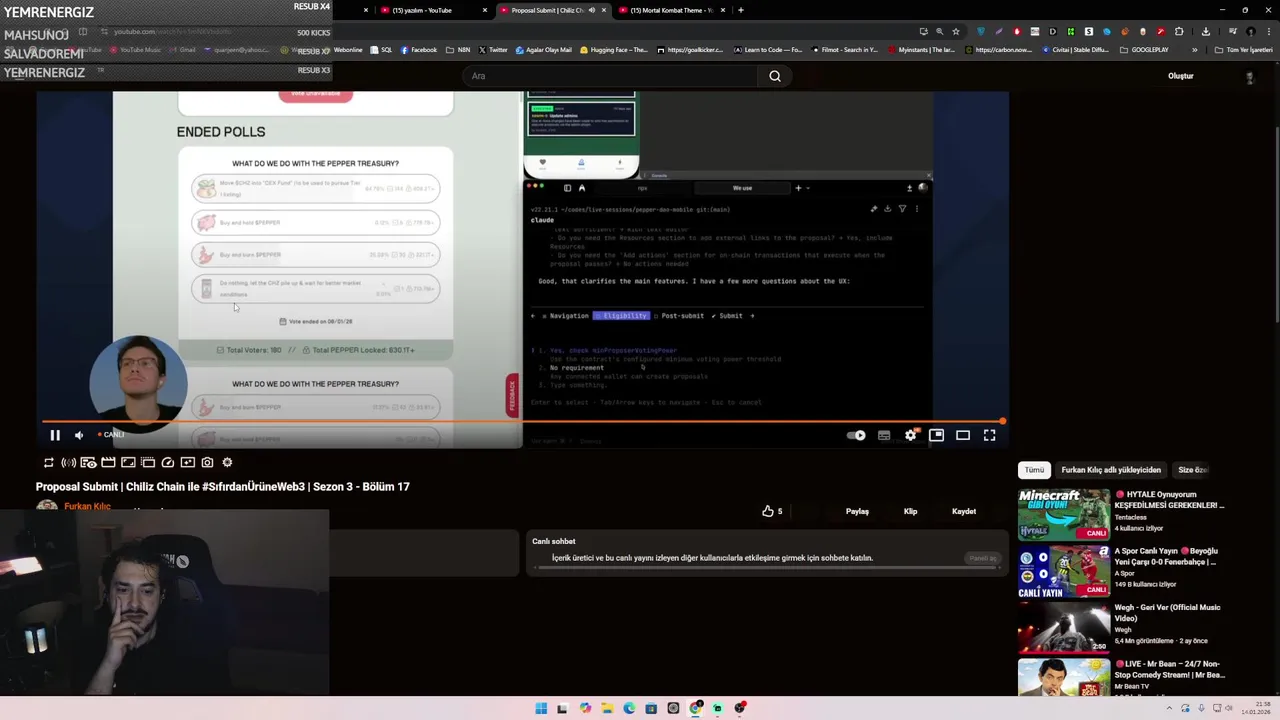Open Furkan Kılıç channel link
Screen dimensions: 1280x720
(87, 506)
